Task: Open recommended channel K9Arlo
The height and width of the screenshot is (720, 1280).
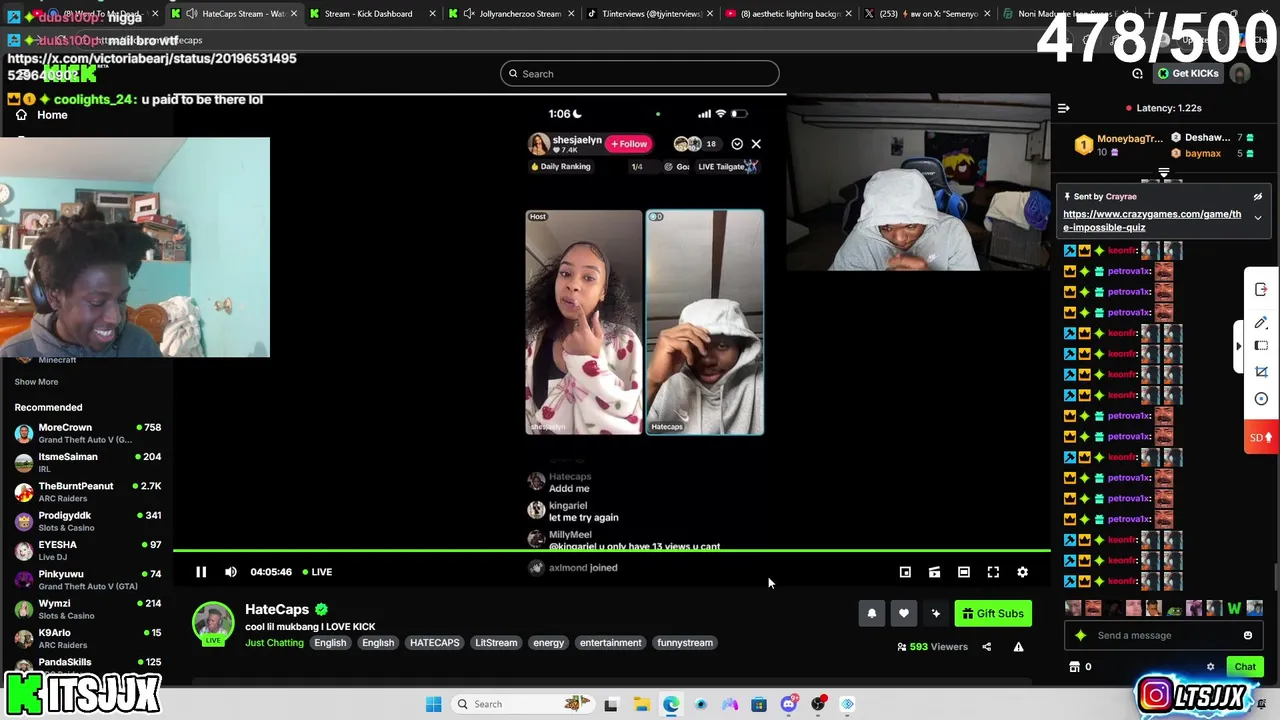Action: [x=88, y=638]
